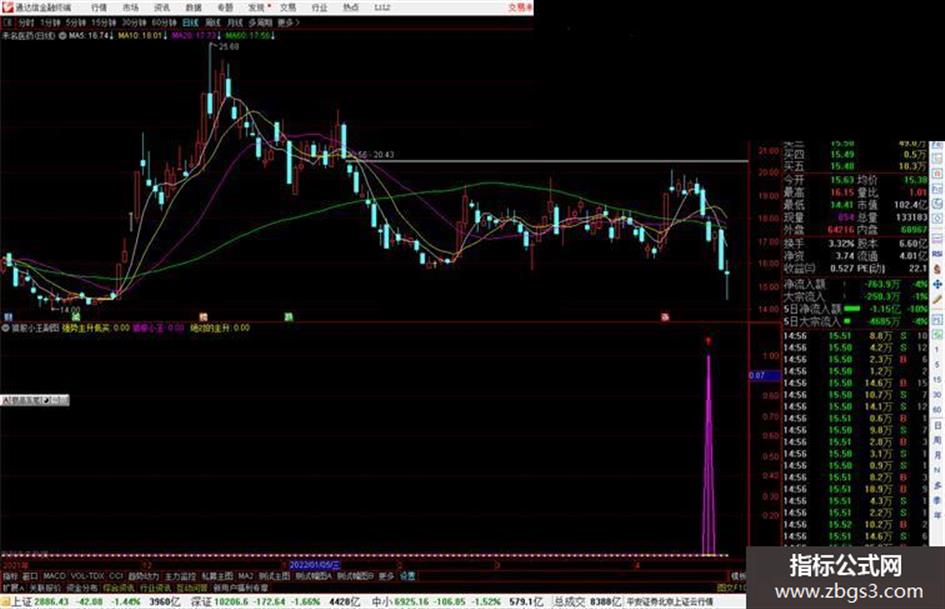Select the 15 minute shortcut in right sidebar

coord(937,379)
